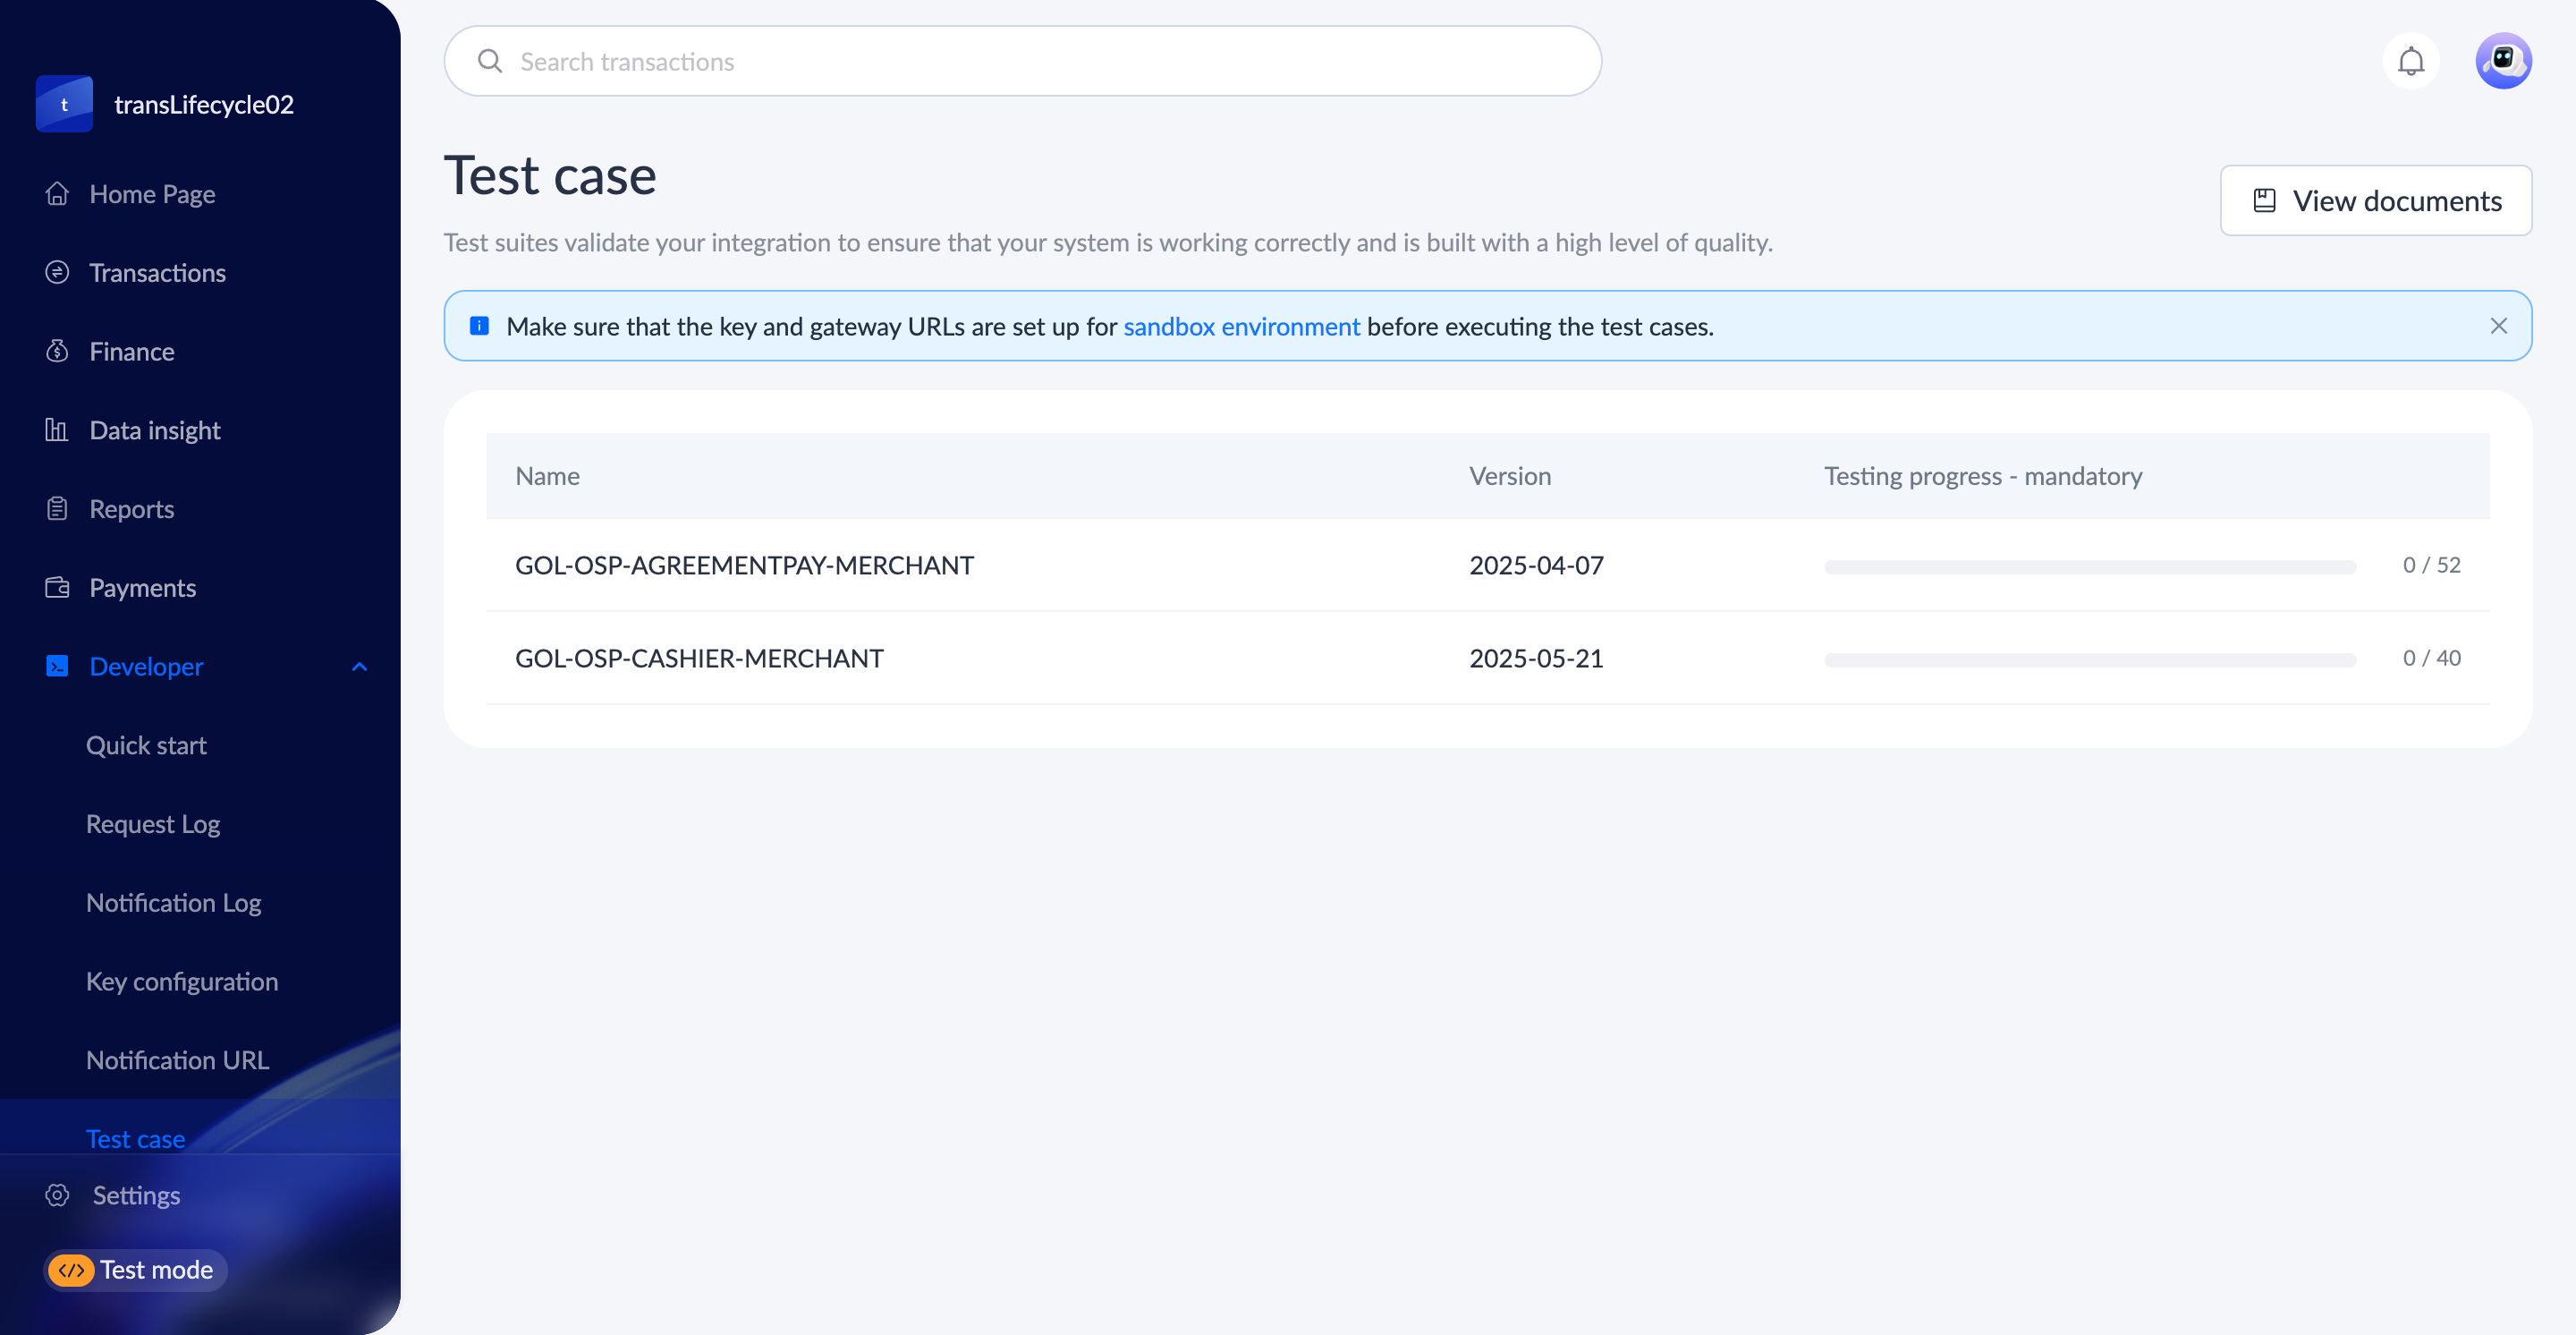Click the search magnifier icon
The width and height of the screenshot is (2576, 1335).
coord(490,62)
